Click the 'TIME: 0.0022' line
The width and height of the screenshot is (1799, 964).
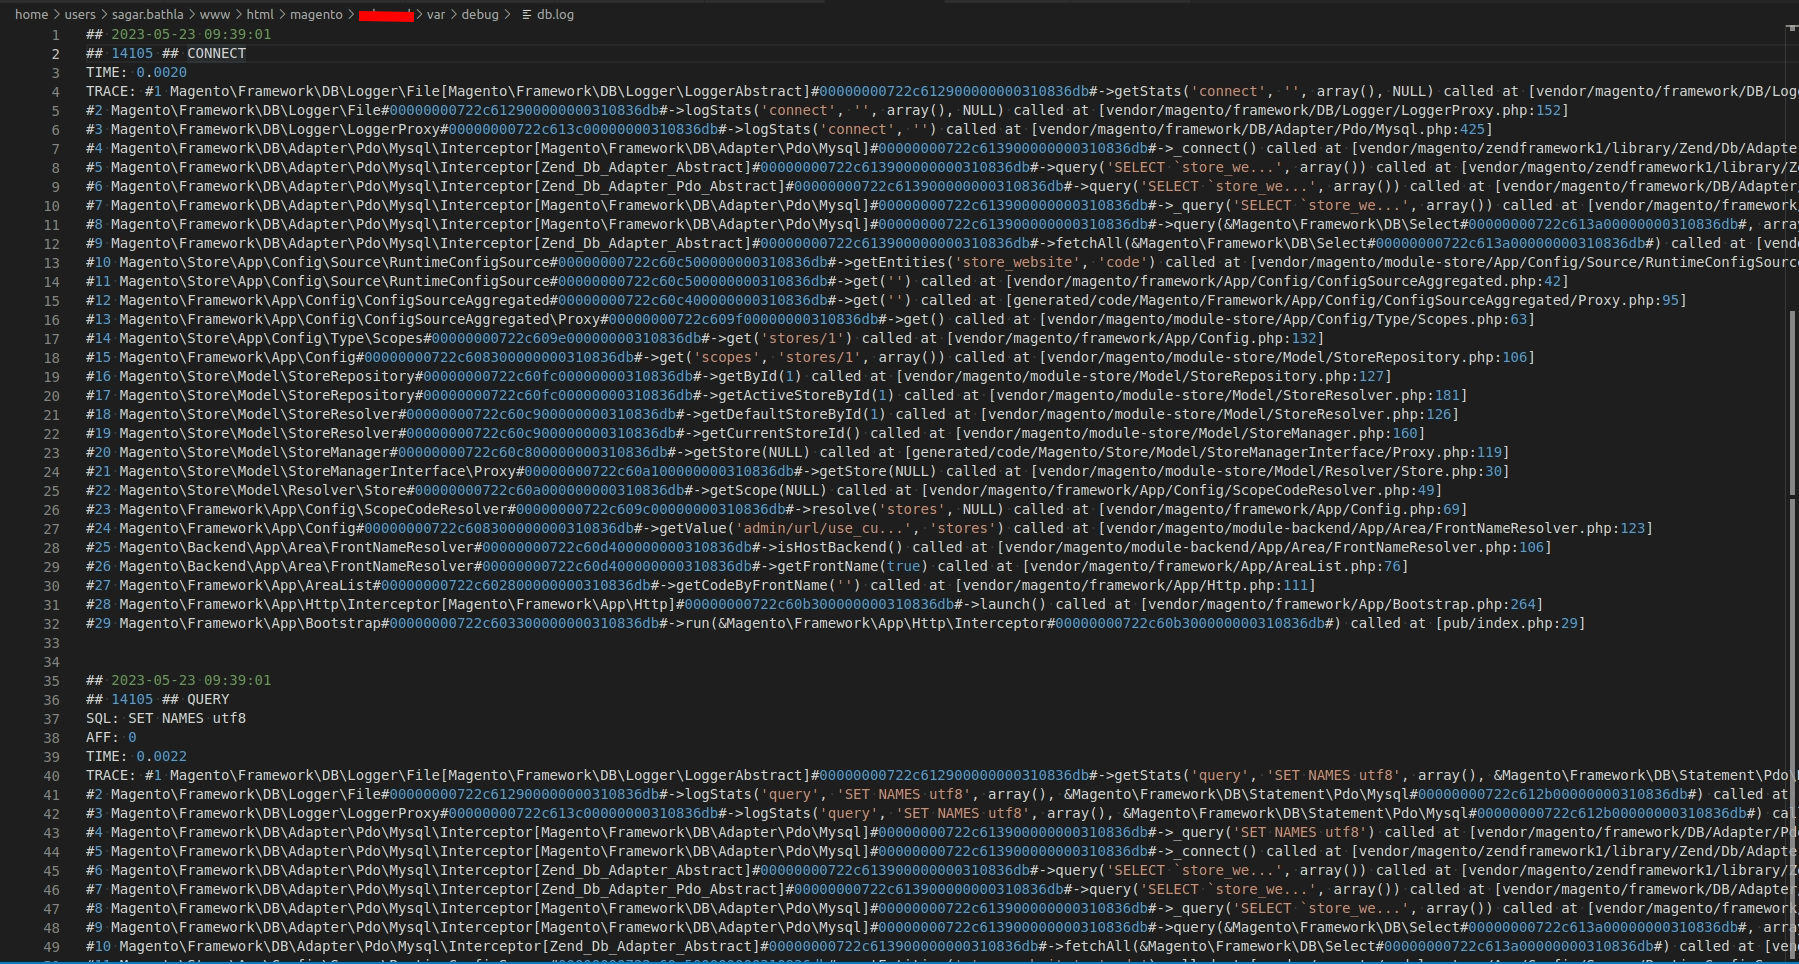click(x=136, y=756)
